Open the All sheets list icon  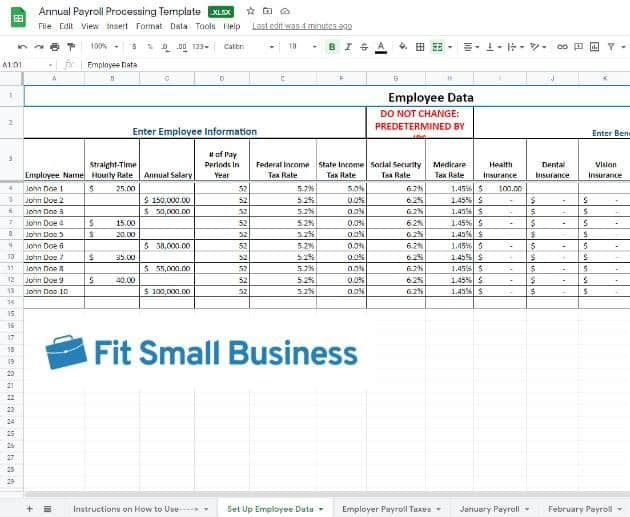[x=47, y=509]
